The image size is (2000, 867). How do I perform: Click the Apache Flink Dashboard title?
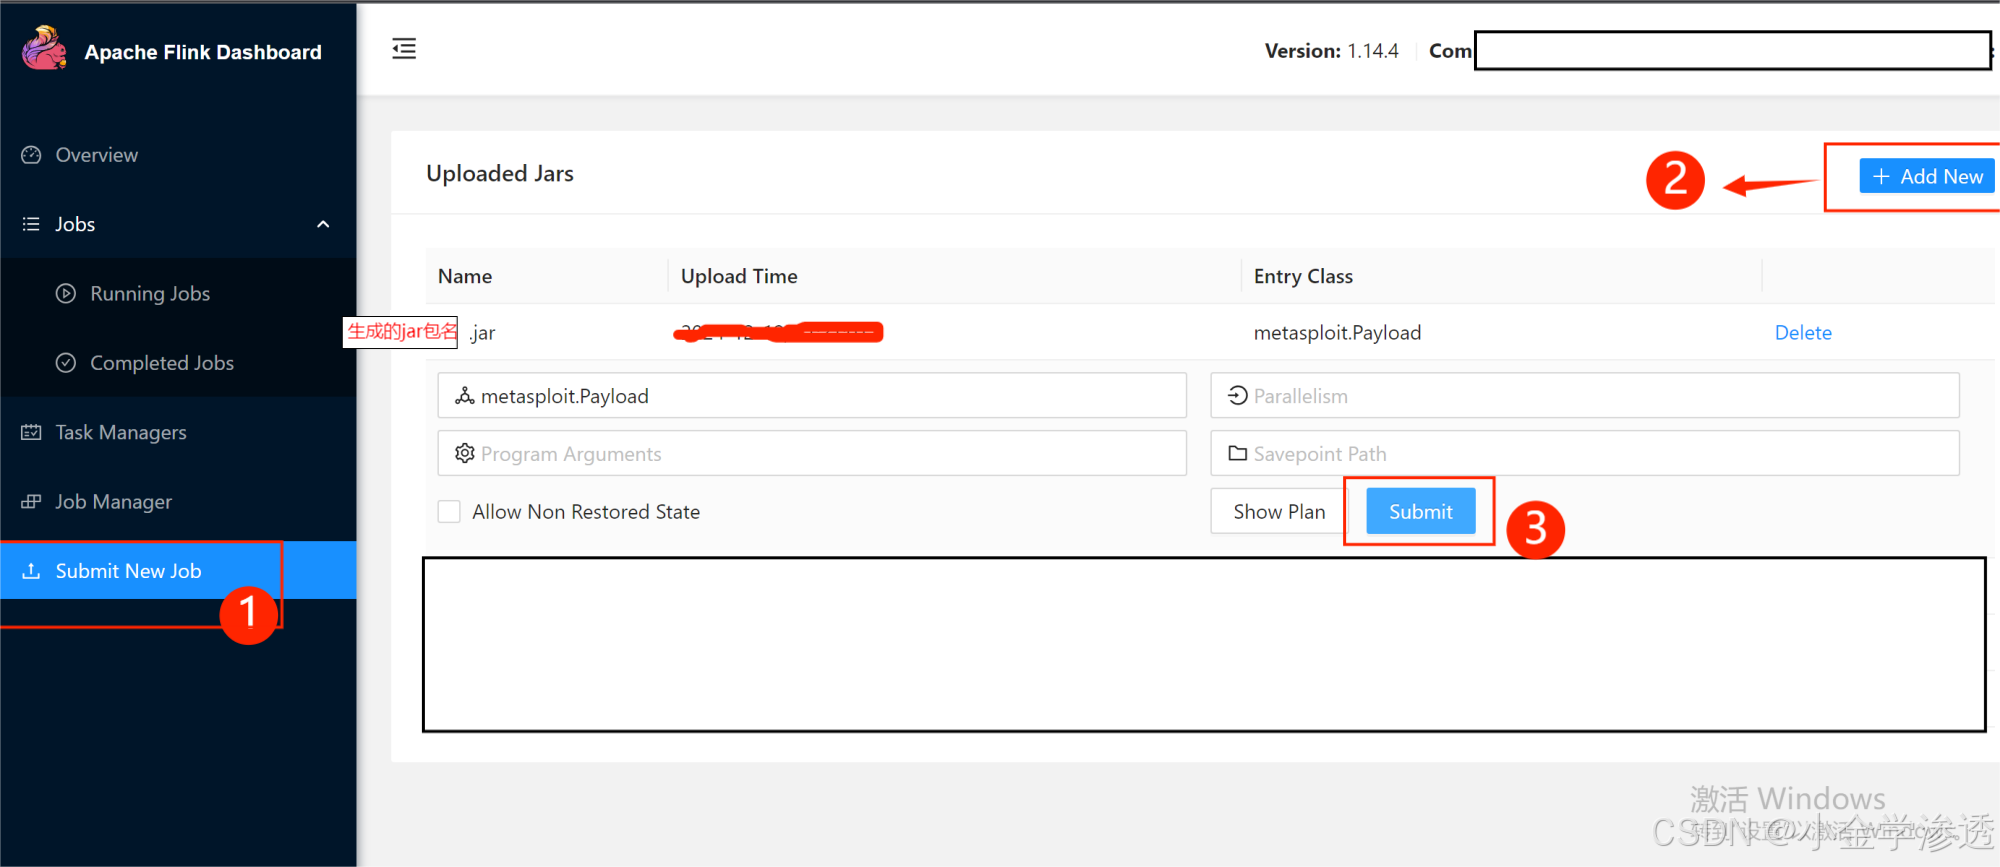pyautogui.click(x=203, y=52)
